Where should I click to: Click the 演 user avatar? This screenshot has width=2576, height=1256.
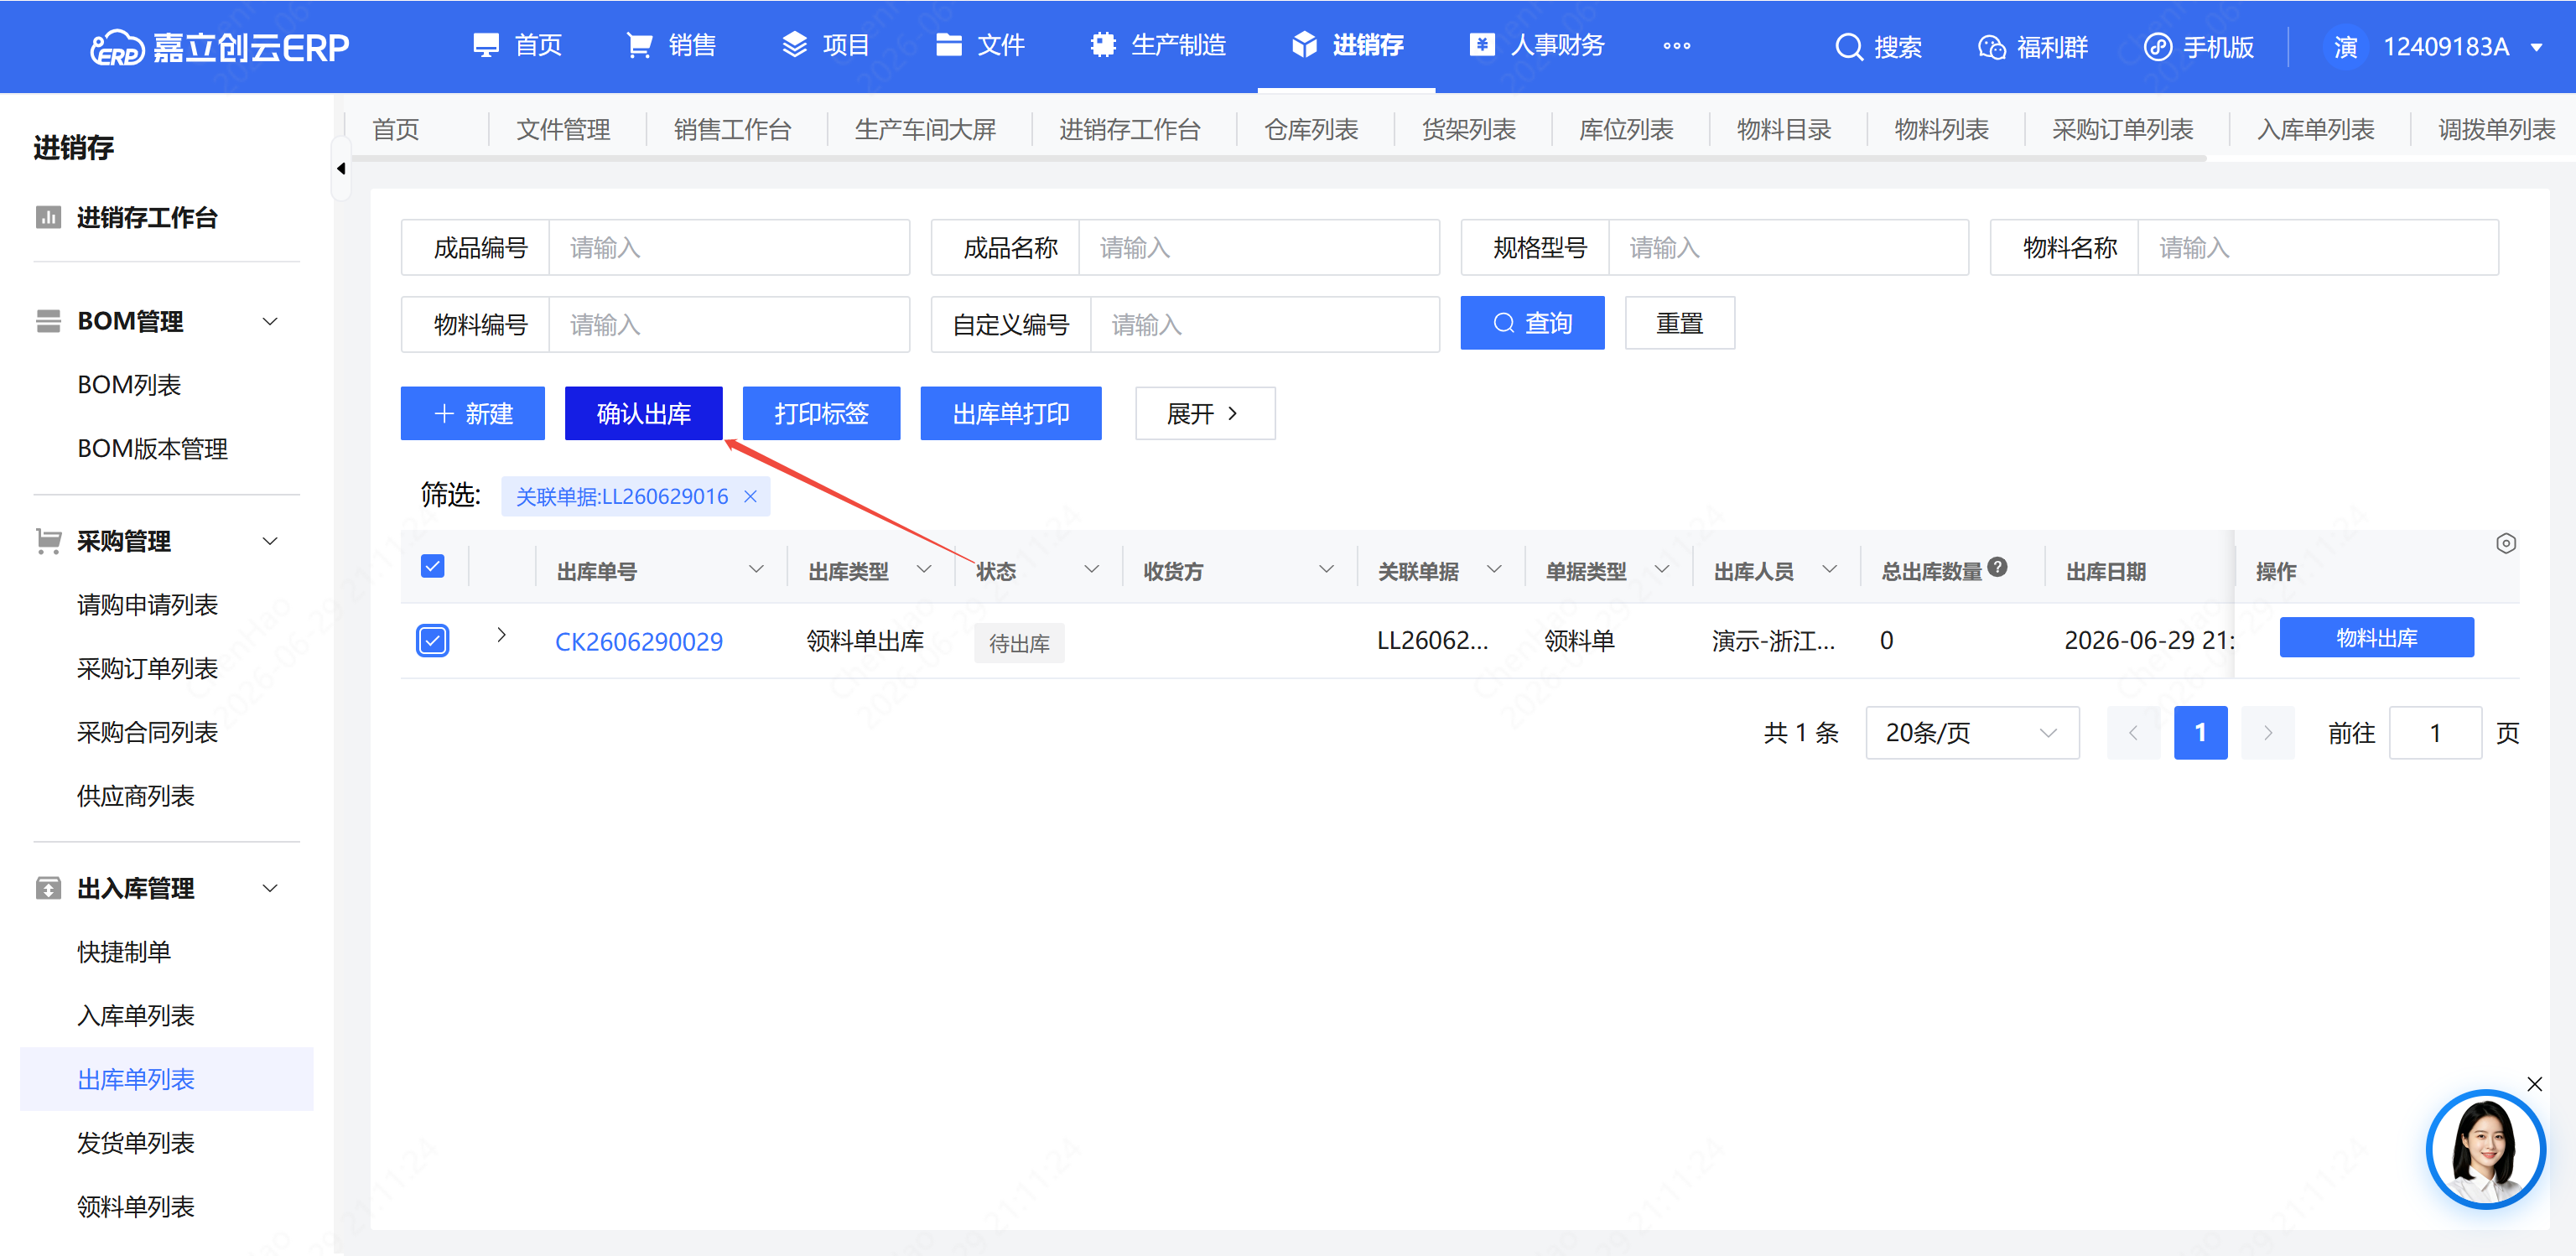click(x=2345, y=47)
